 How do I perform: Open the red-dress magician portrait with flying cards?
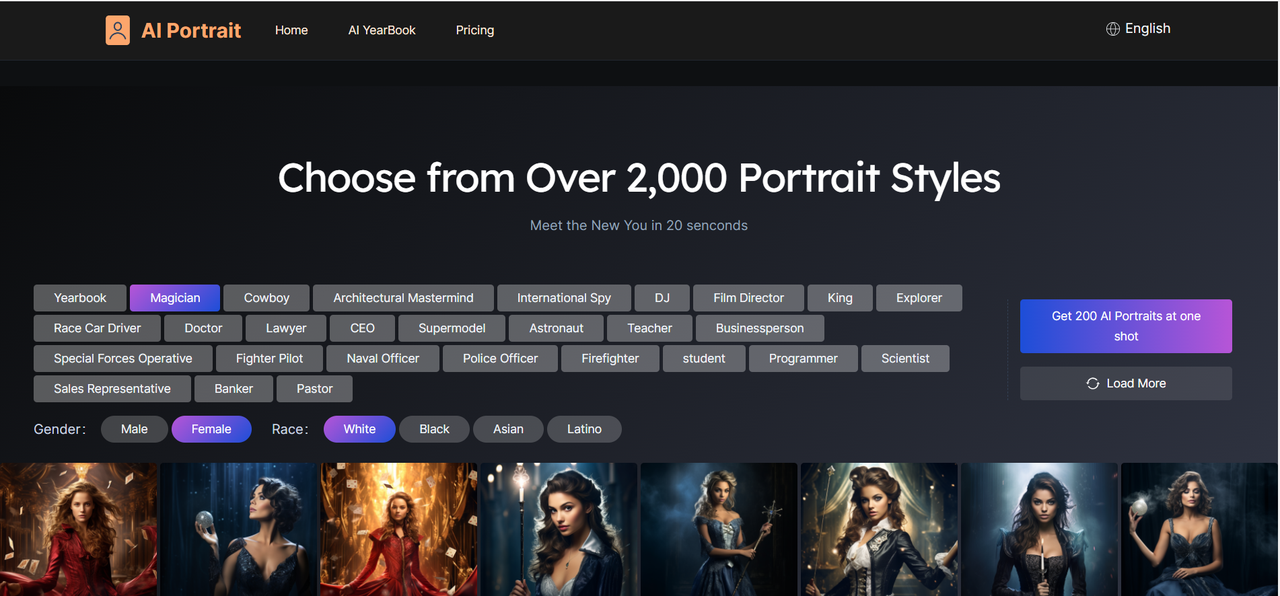(78, 529)
